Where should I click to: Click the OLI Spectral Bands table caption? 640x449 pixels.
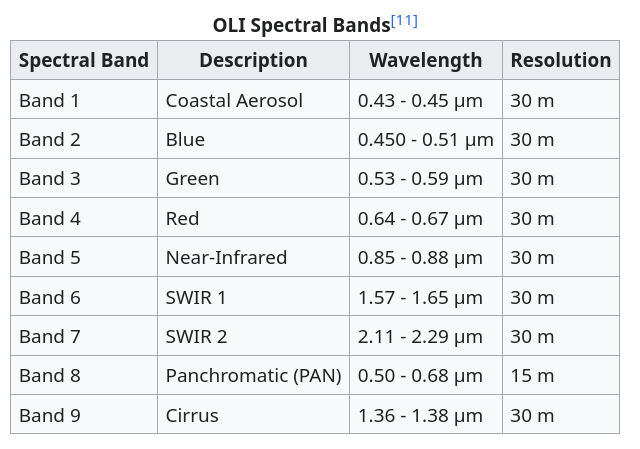pyautogui.click(x=301, y=24)
